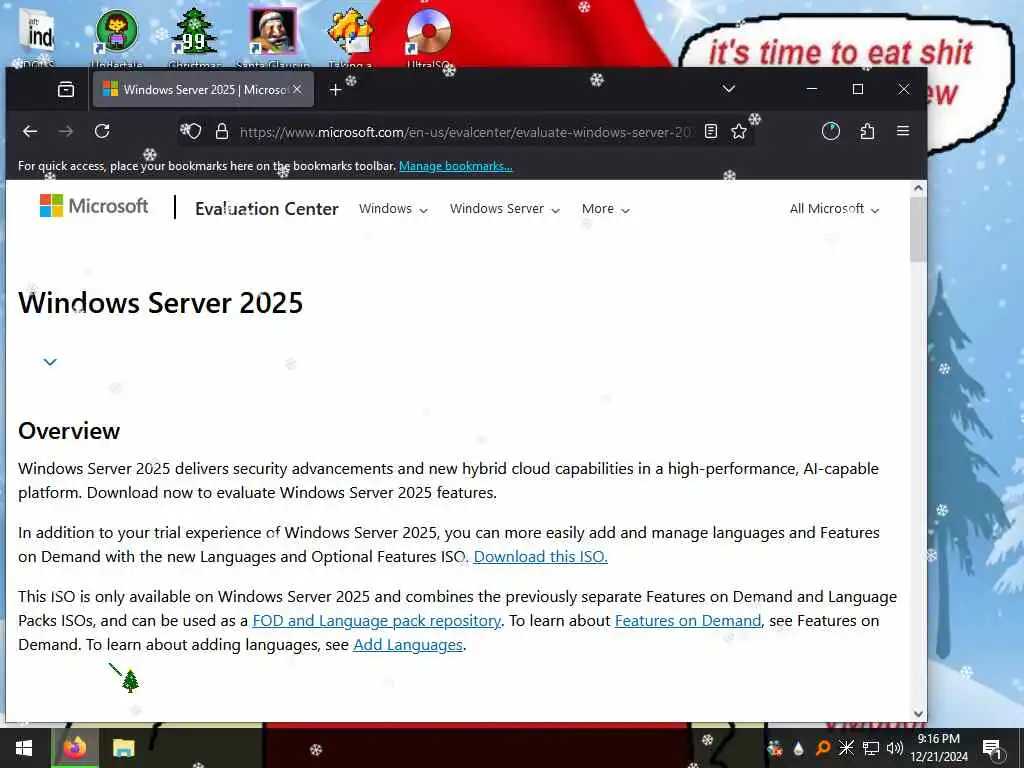
Task: Open the Extensions puzzle menu
Action: coord(867,131)
